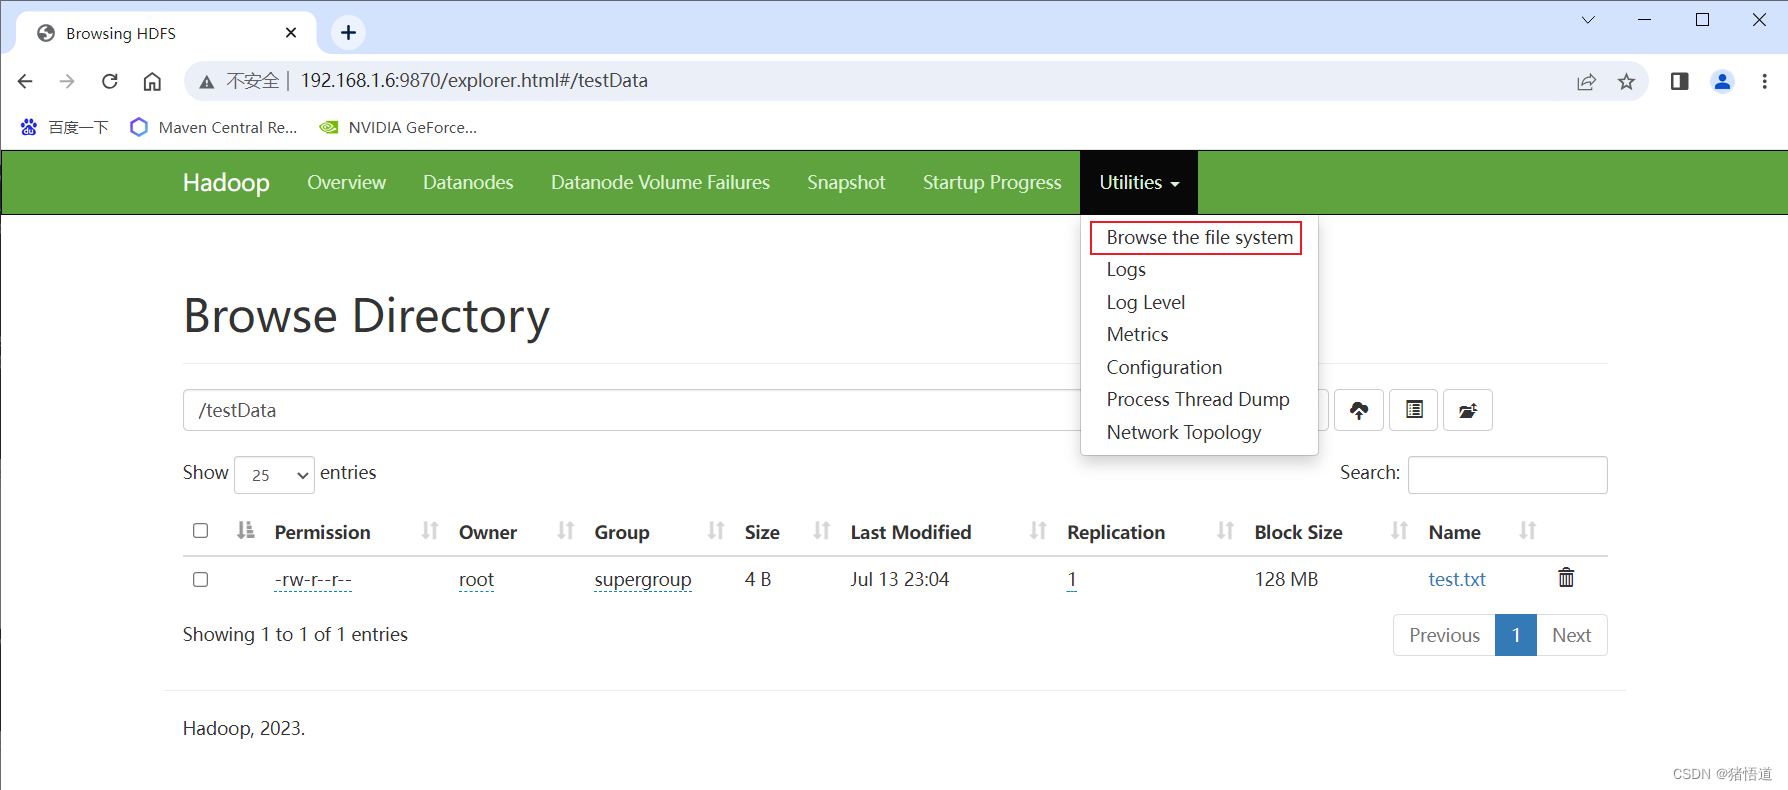
Task: Share this page icon in address bar
Action: point(1586,81)
